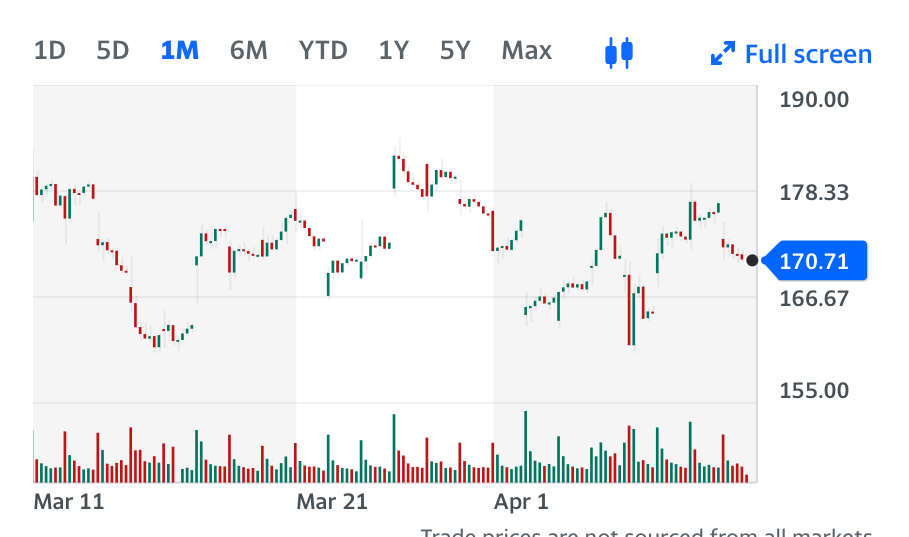Switch chart to candlestick icon
Image resolution: width=909 pixels, height=537 pixels.
(619, 52)
